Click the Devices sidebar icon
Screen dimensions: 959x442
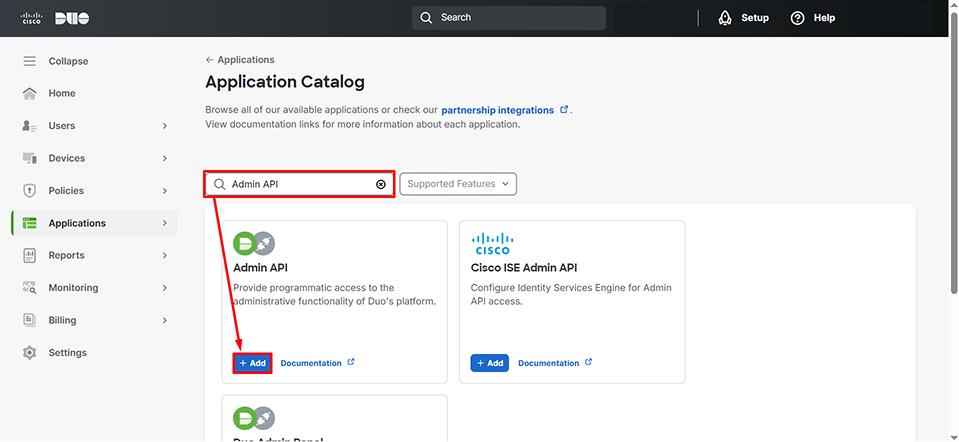pyautogui.click(x=29, y=158)
